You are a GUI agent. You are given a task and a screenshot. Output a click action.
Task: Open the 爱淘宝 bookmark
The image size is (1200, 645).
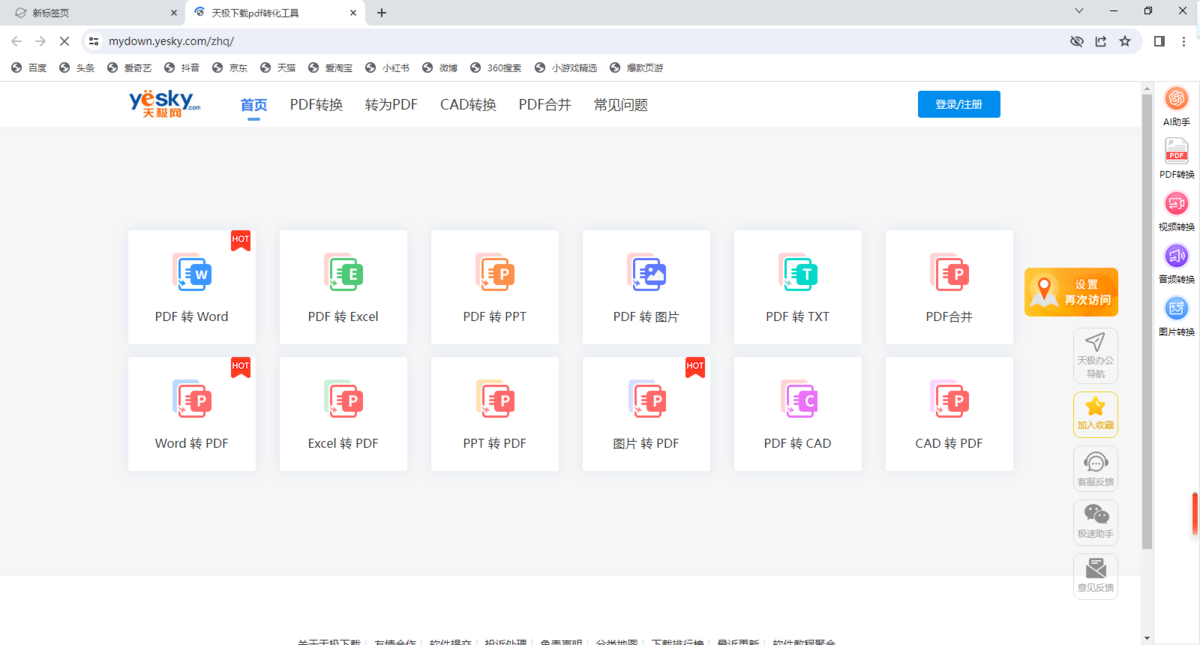tap(331, 68)
